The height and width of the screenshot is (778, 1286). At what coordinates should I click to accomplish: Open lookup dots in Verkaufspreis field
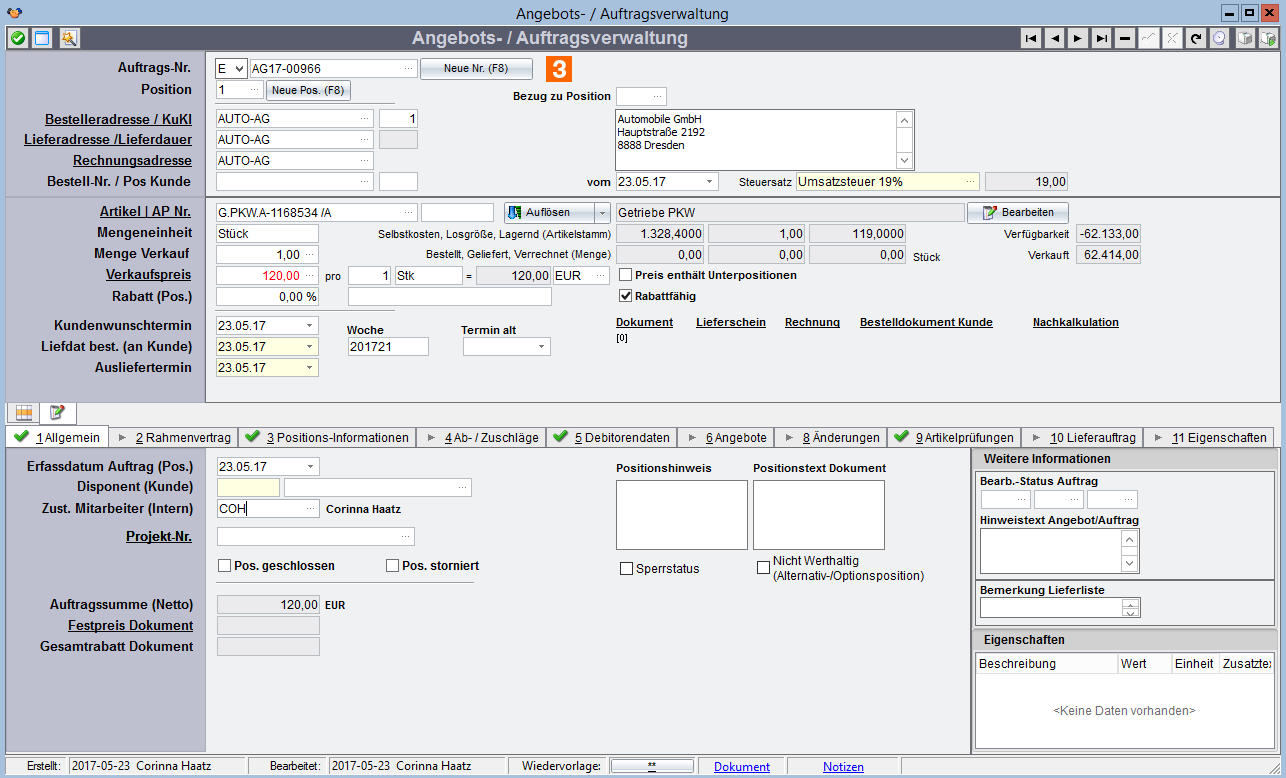[x=310, y=275]
